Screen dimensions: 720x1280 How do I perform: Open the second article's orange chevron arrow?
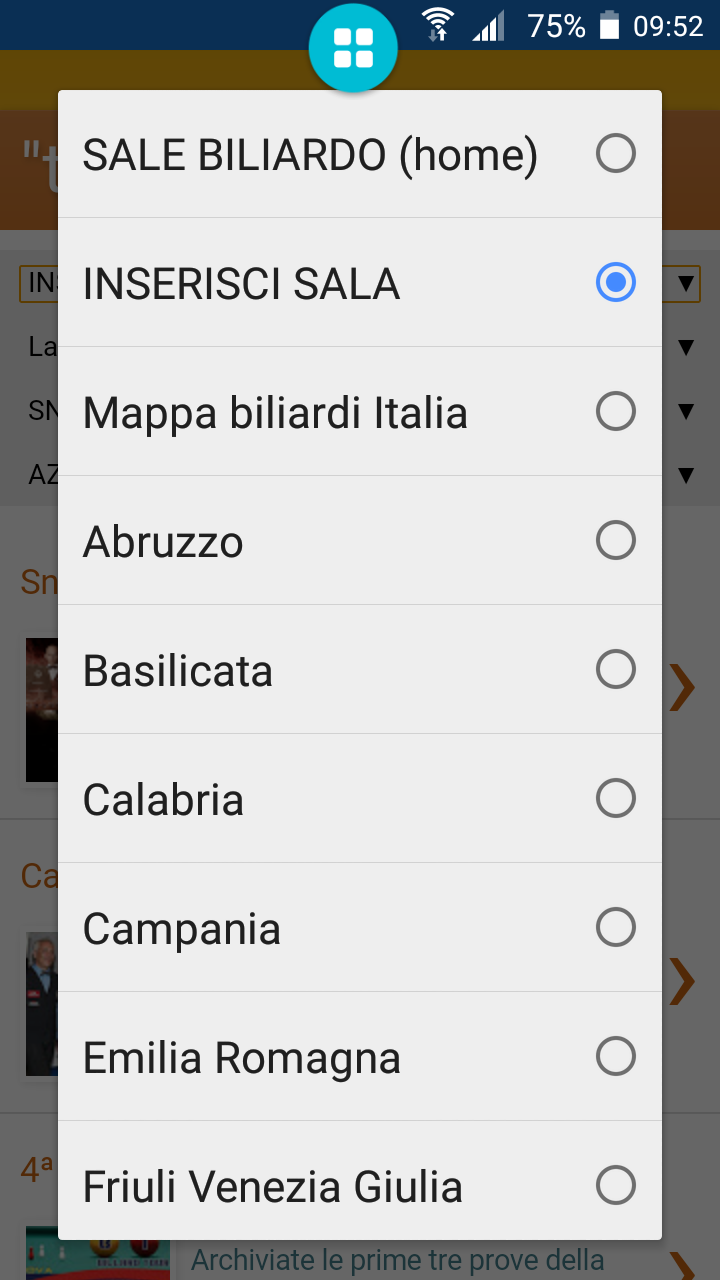pyautogui.click(x=683, y=981)
